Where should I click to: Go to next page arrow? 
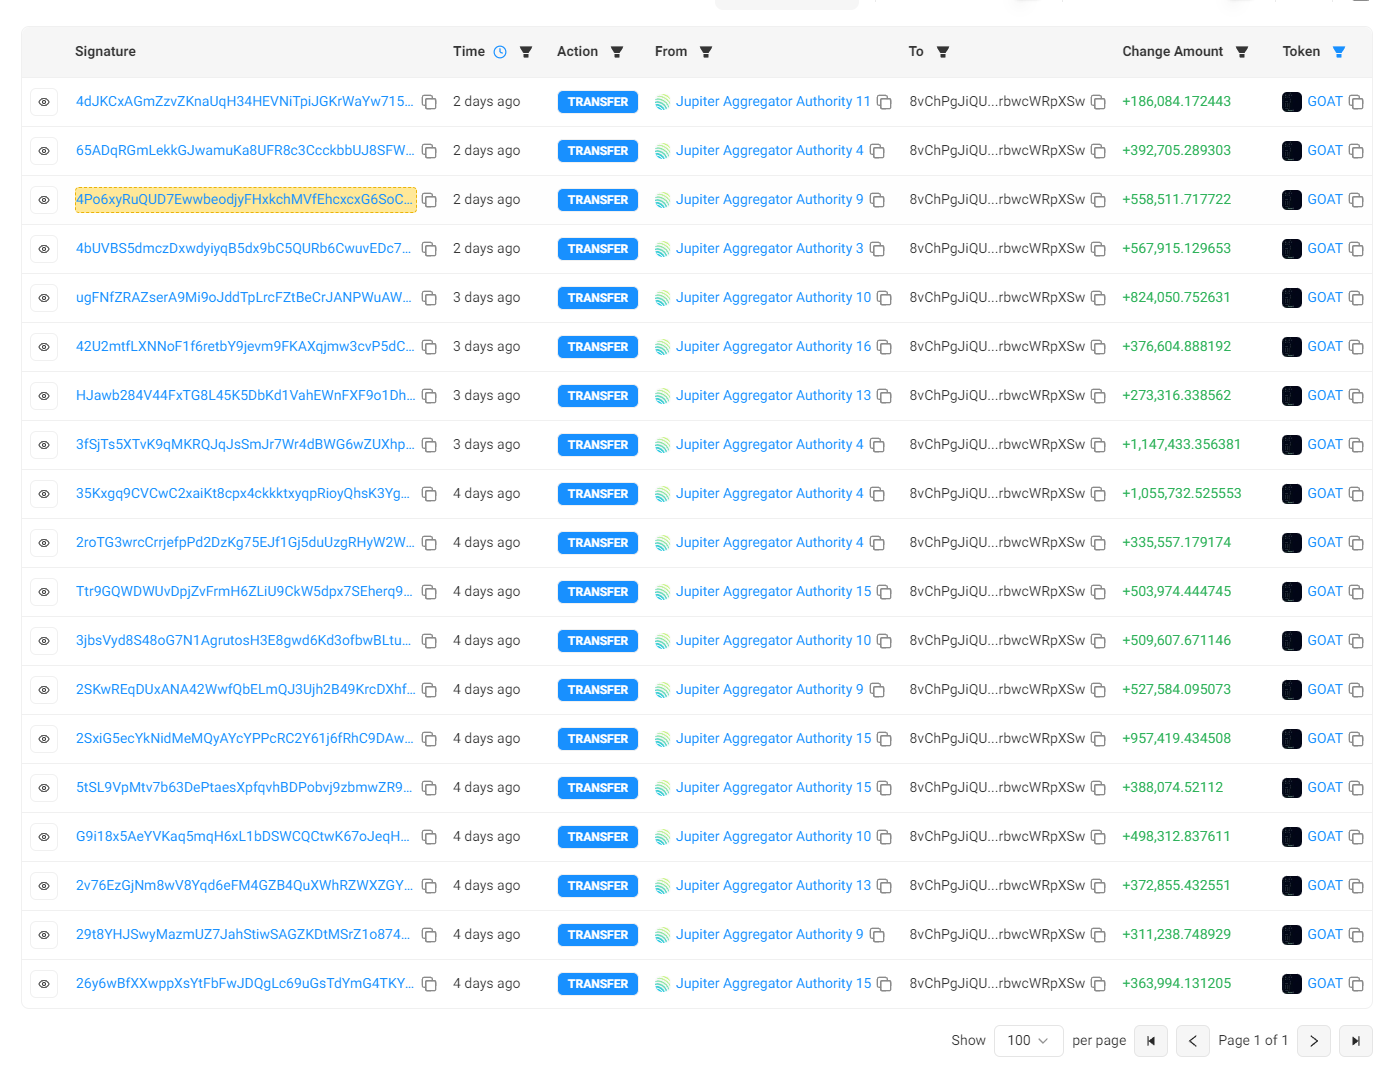click(x=1314, y=1041)
